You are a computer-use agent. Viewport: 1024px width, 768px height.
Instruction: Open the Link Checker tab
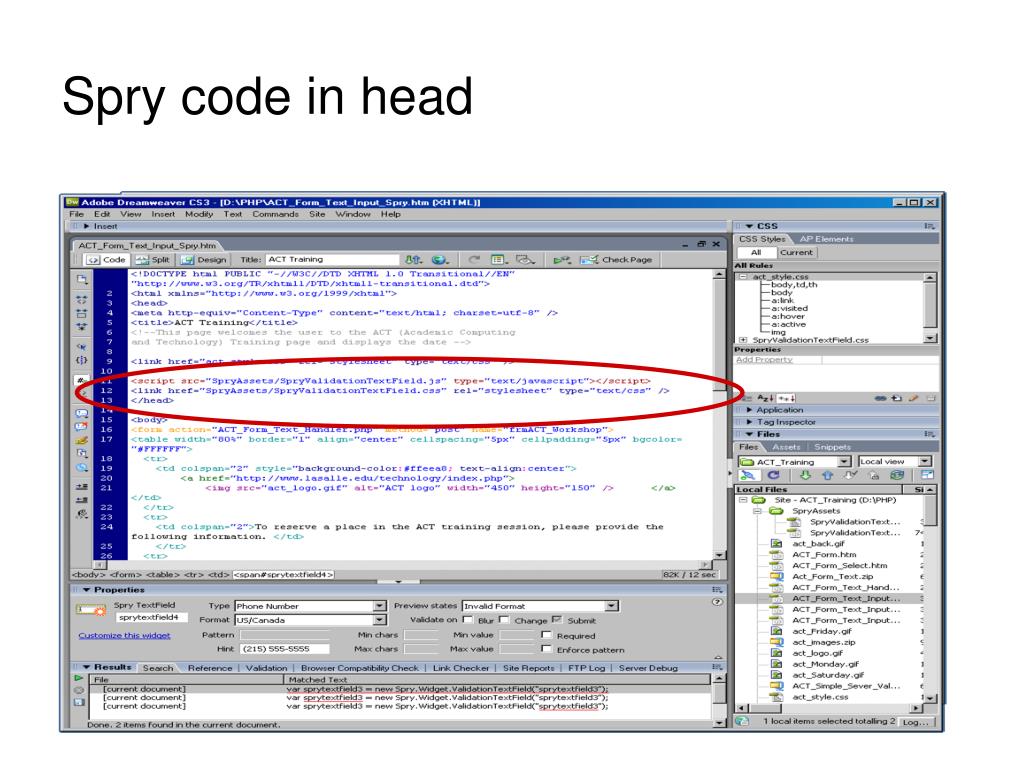pyautogui.click(x=460, y=668)
